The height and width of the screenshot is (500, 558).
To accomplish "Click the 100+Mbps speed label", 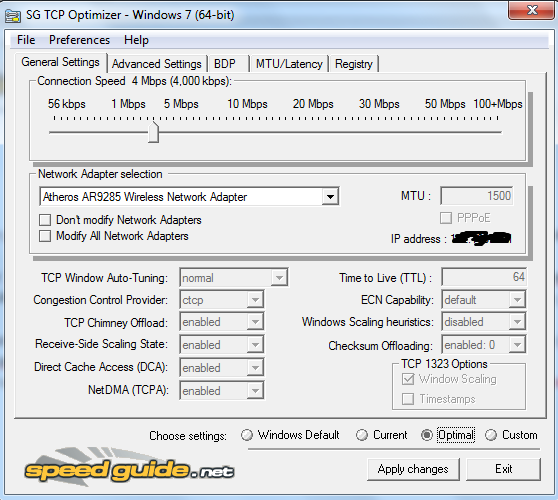I will 498,104.
